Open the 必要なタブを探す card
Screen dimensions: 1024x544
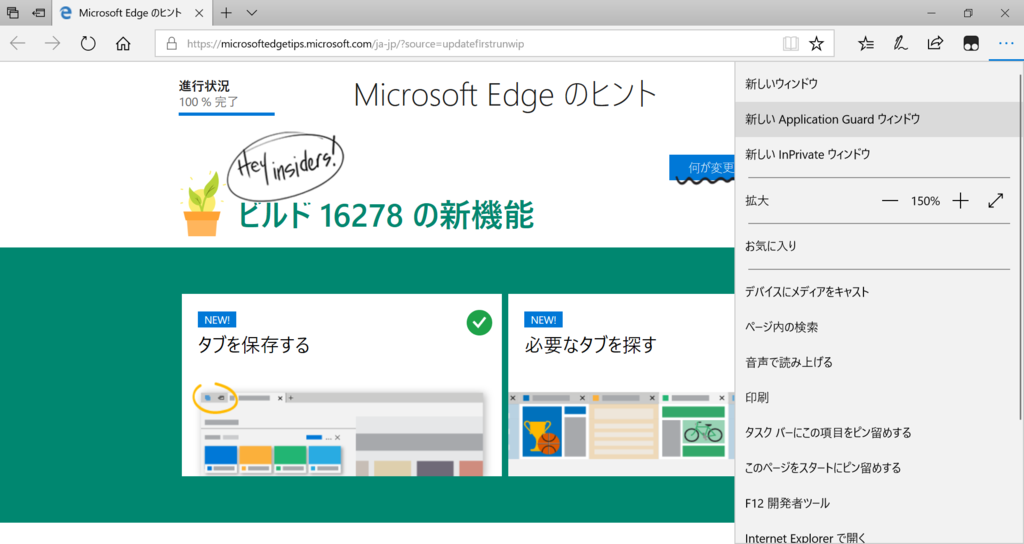click(x=621, y=385)
